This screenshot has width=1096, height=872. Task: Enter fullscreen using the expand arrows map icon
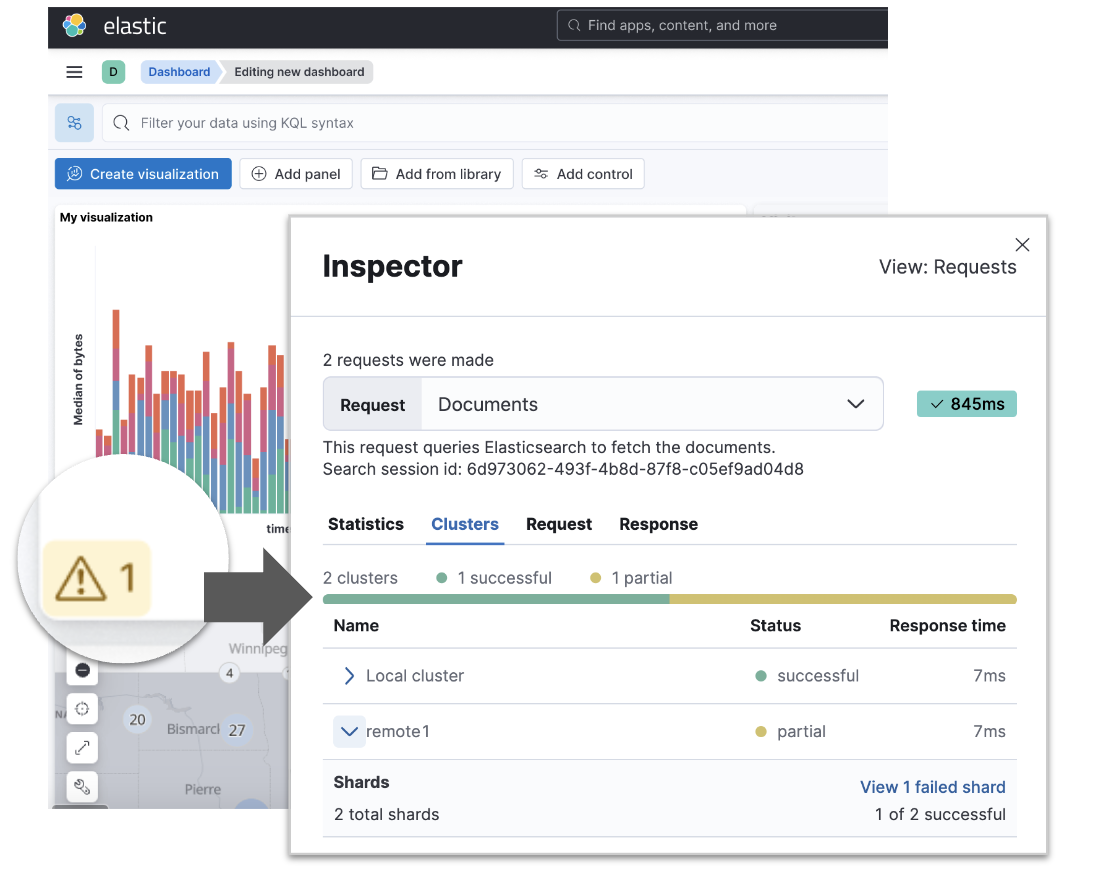pyautogui.click(x=82, y=748)
